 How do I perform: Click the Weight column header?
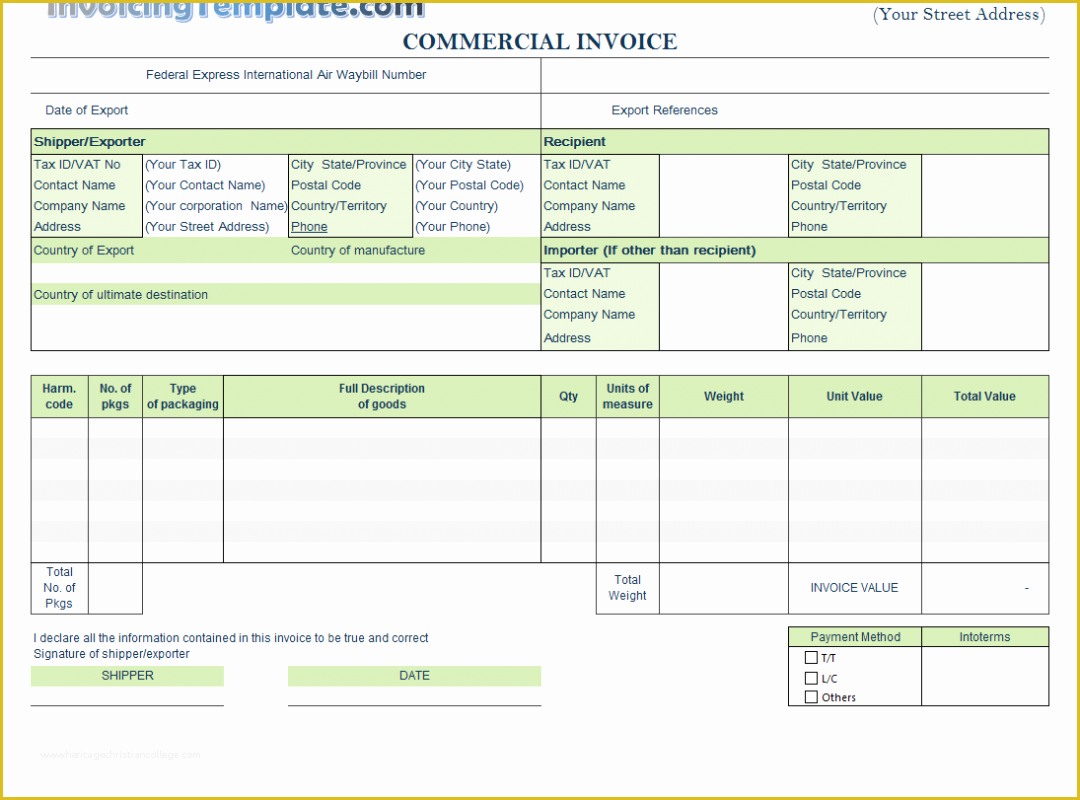click(x=723, y=396)
